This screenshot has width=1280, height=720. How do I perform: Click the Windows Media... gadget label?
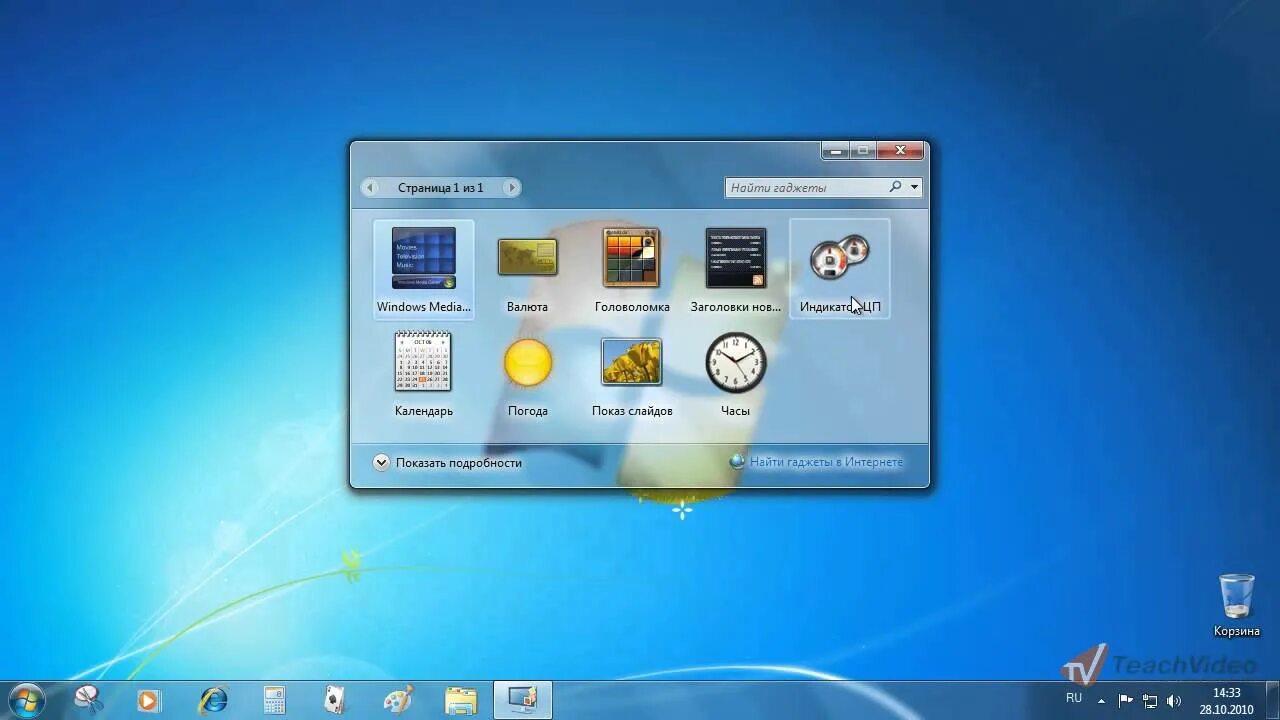(423, 307)
